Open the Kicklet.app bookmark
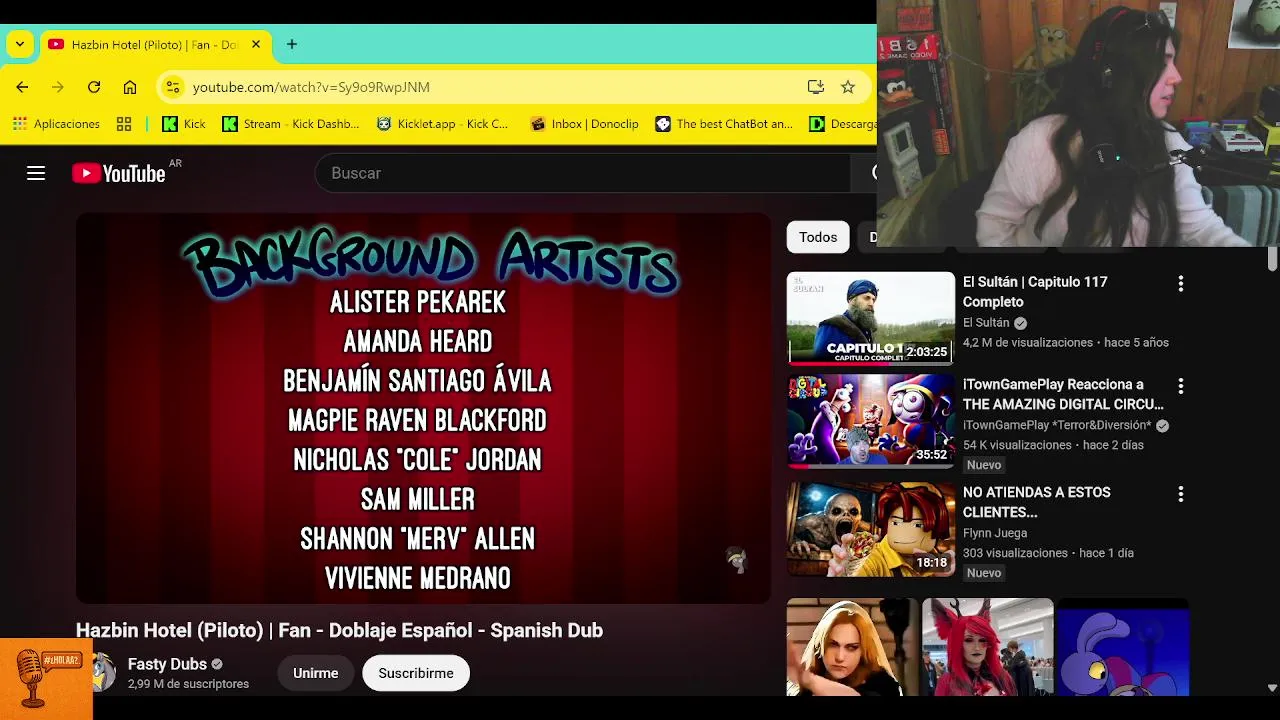Image resolution: width=1280 pixels, height=720 pixels. coord(442,124)
